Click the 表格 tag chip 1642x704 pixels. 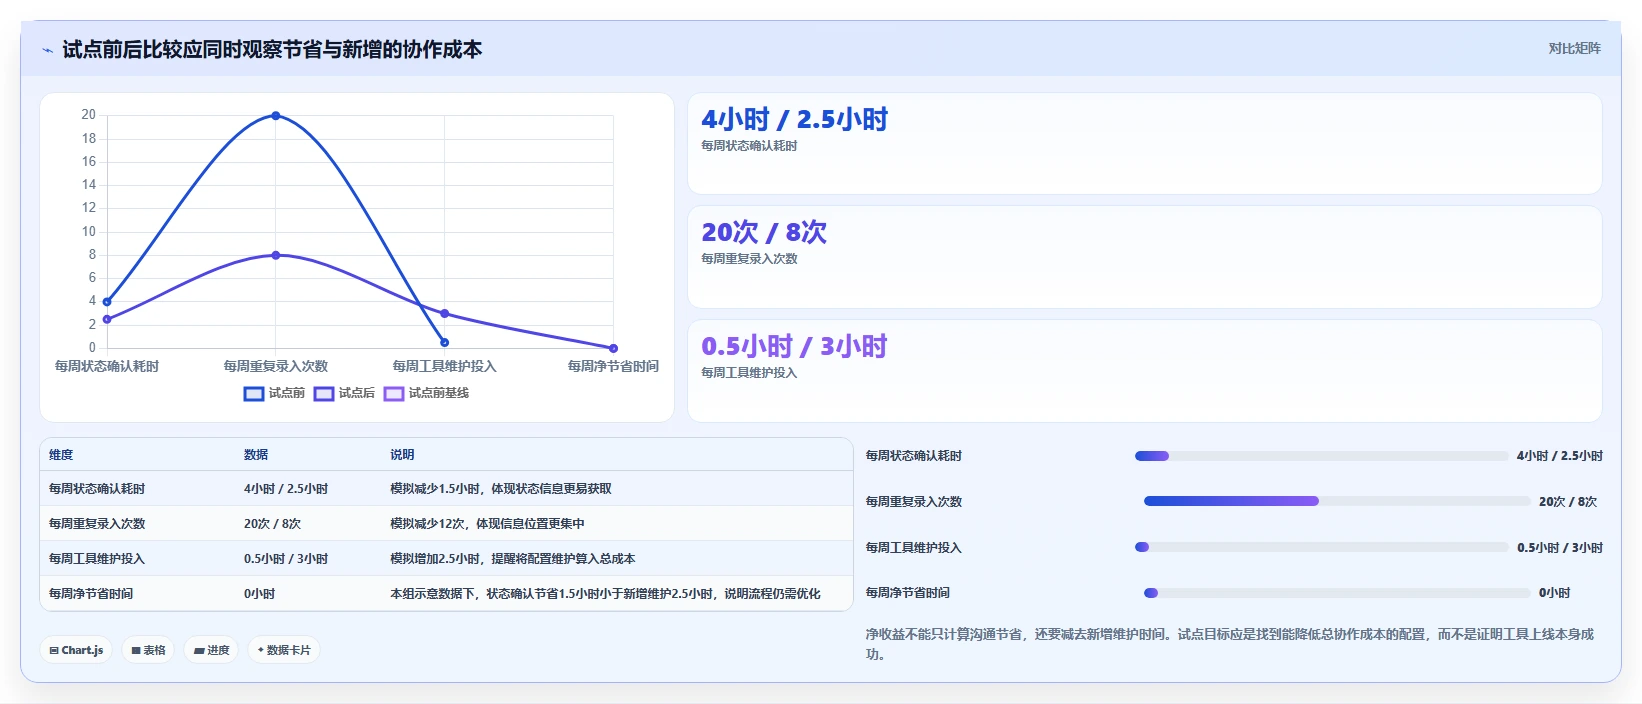(x=148, y=650)
